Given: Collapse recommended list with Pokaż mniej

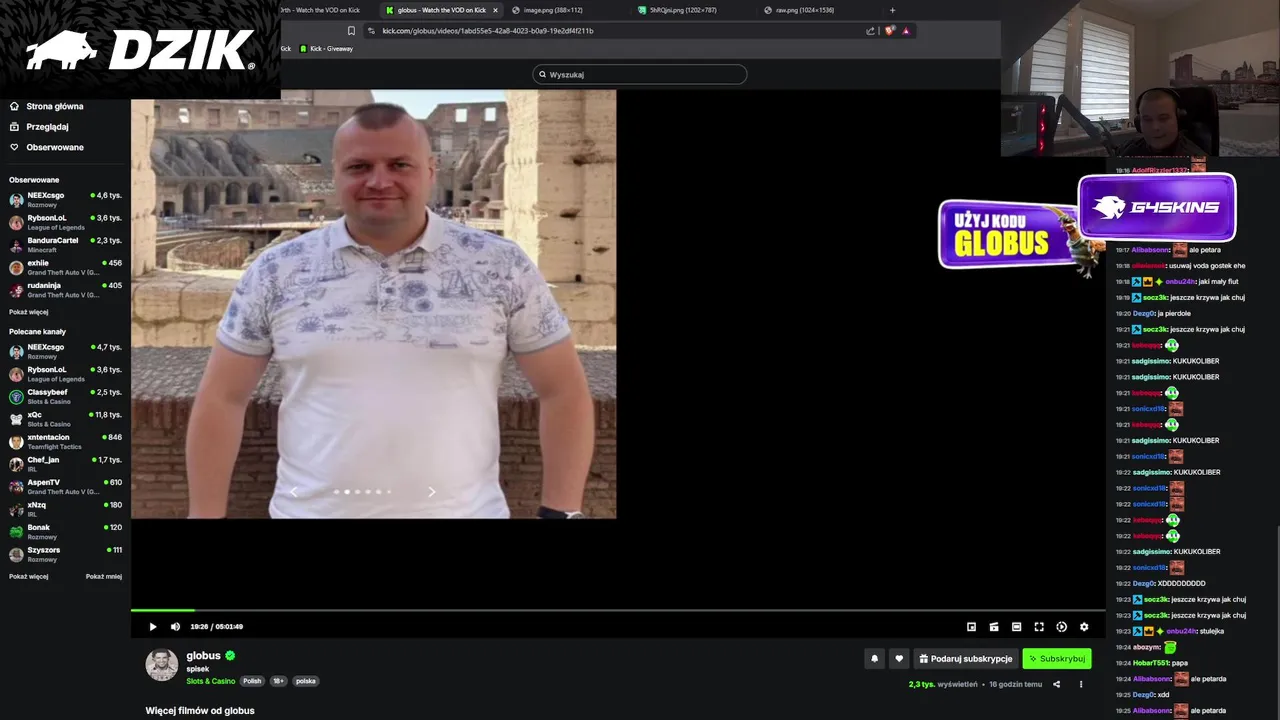Looking at the screenshot, I should (x=104, y=576).
